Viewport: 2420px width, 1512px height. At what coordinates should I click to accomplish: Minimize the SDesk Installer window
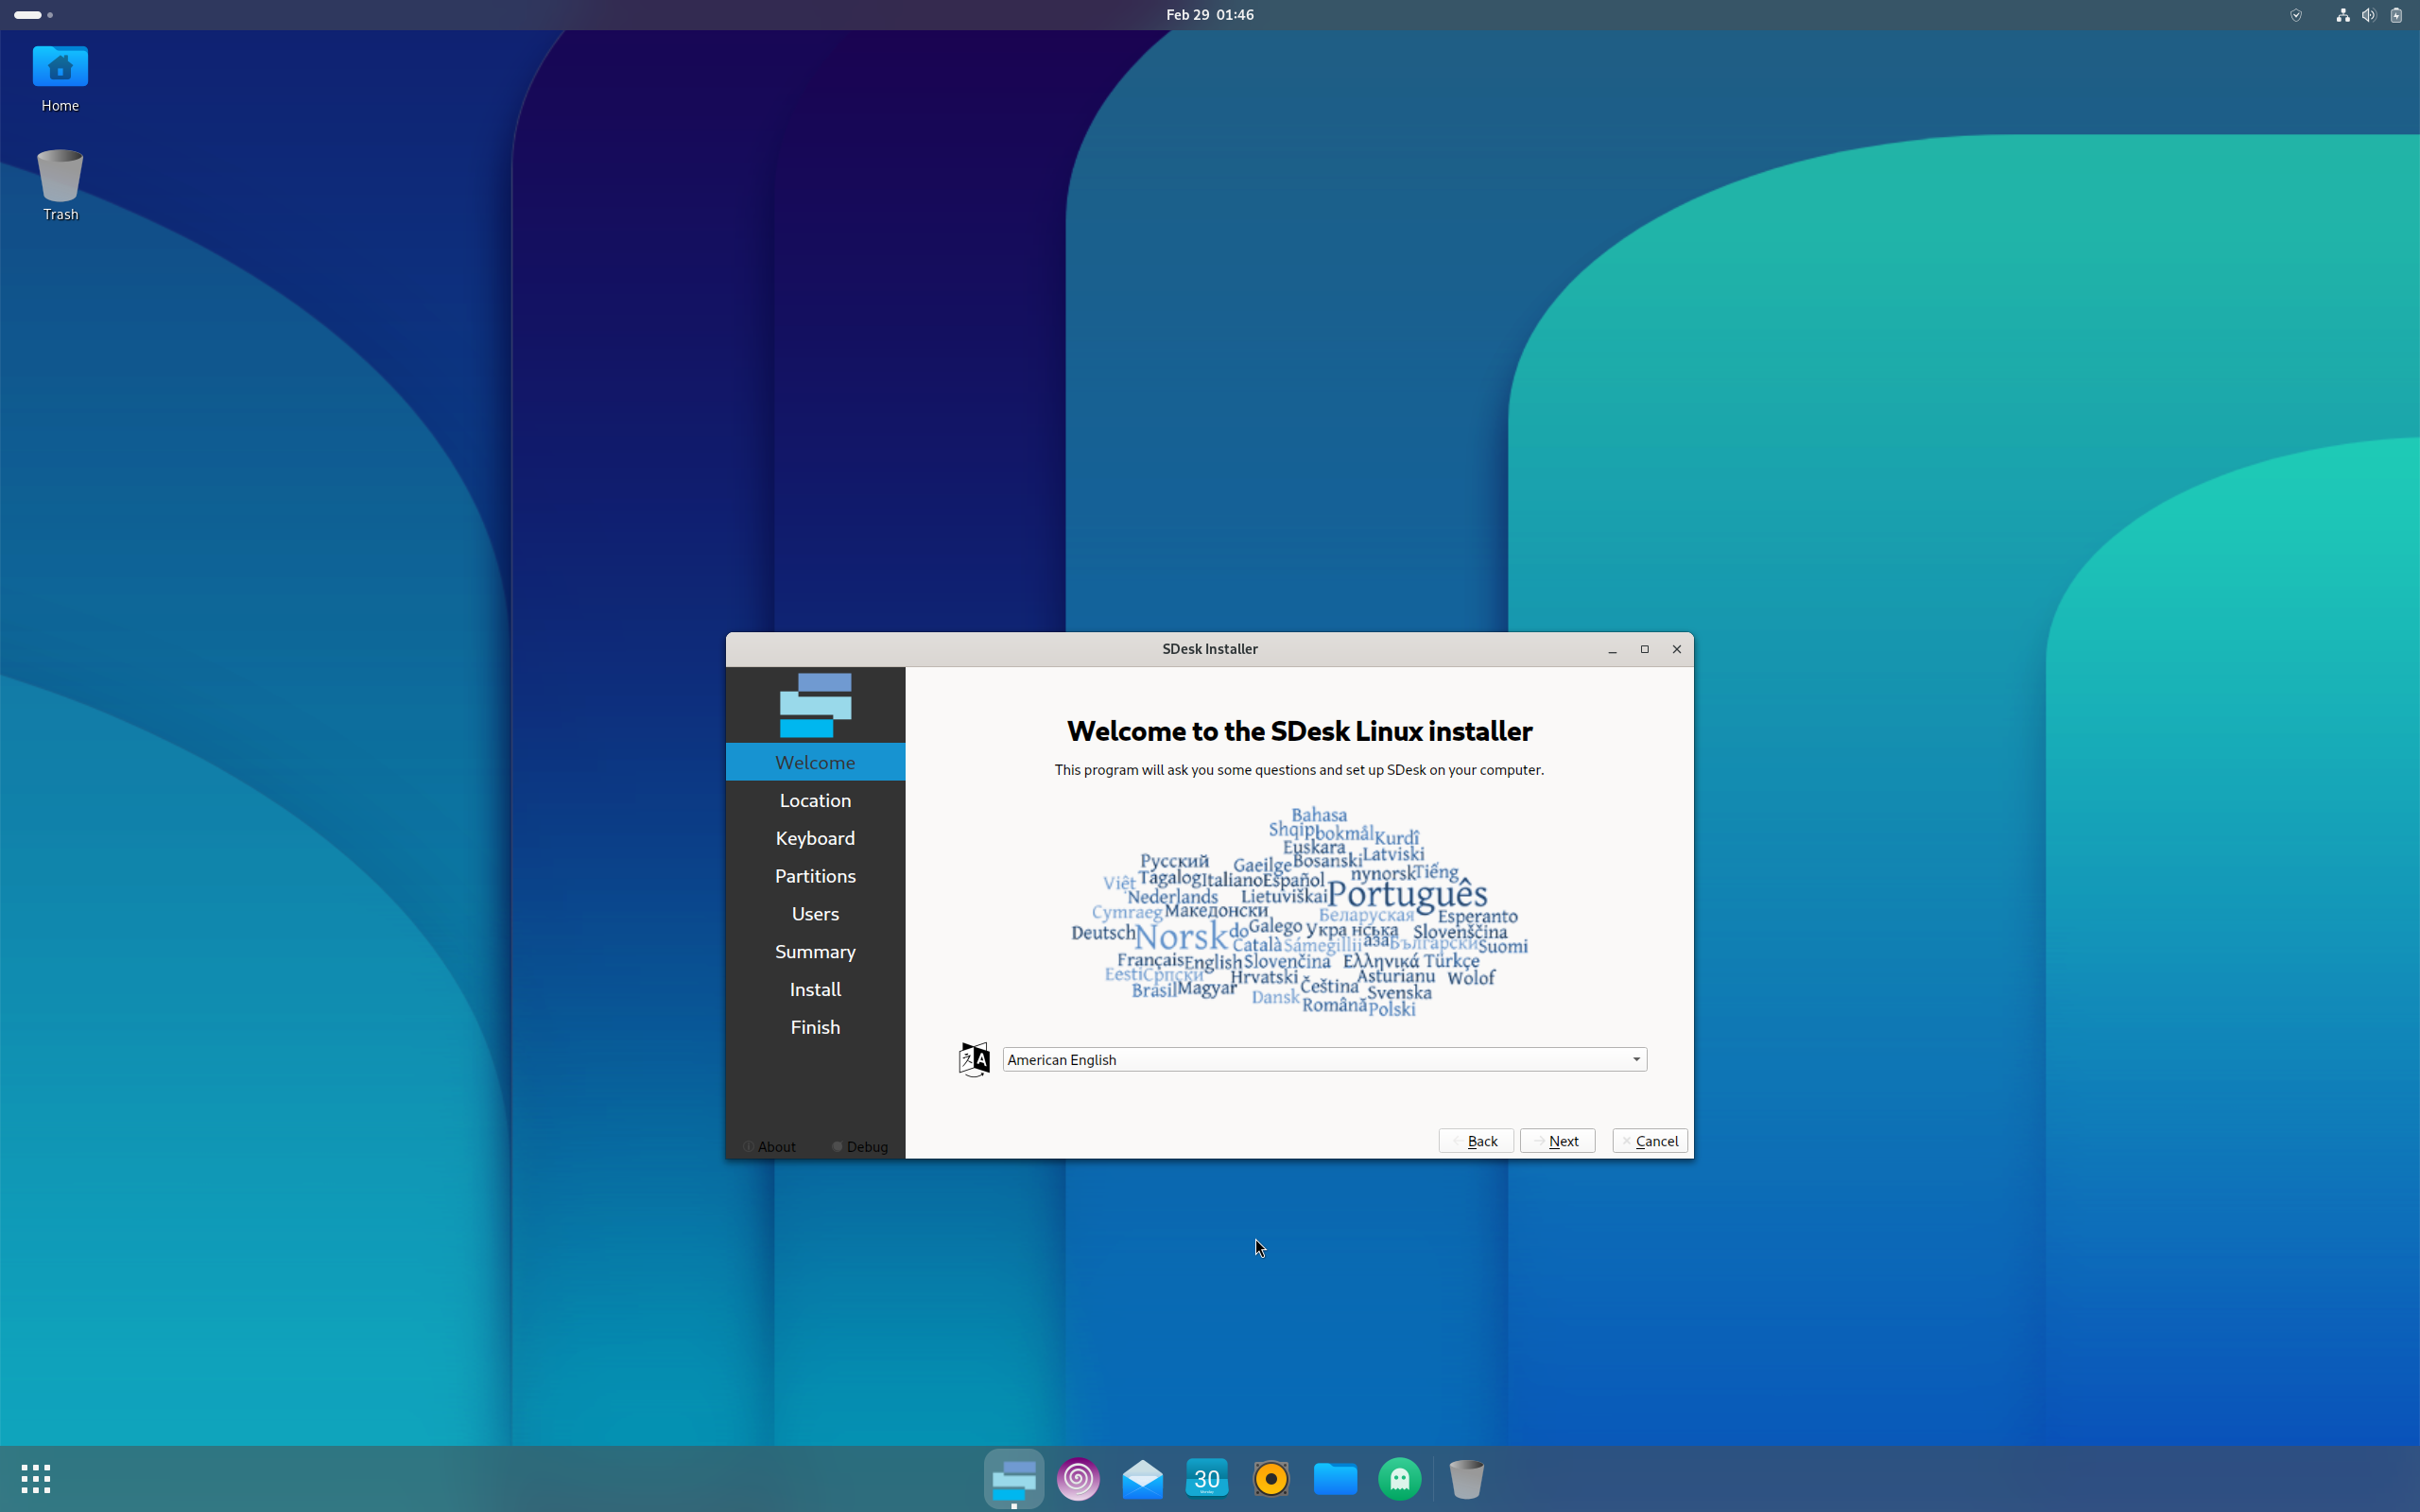(1612, 649)
